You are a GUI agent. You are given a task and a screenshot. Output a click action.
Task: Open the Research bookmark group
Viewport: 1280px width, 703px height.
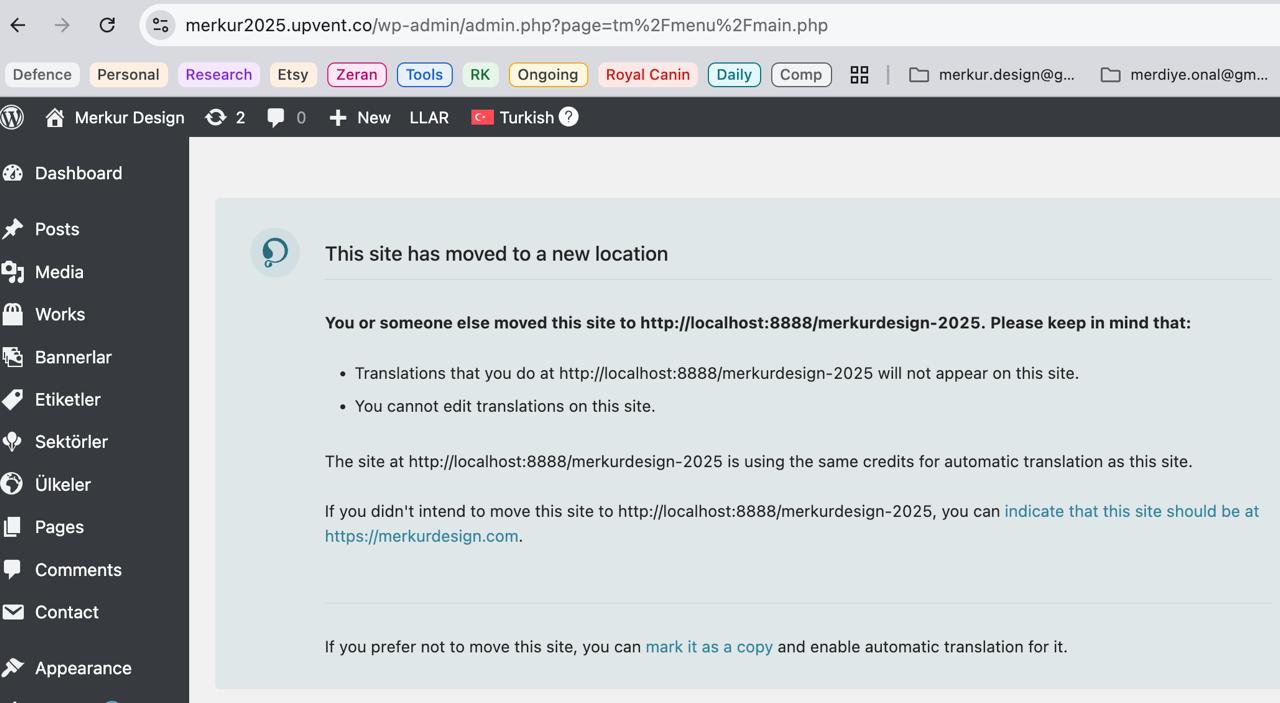tap(218, 75)
